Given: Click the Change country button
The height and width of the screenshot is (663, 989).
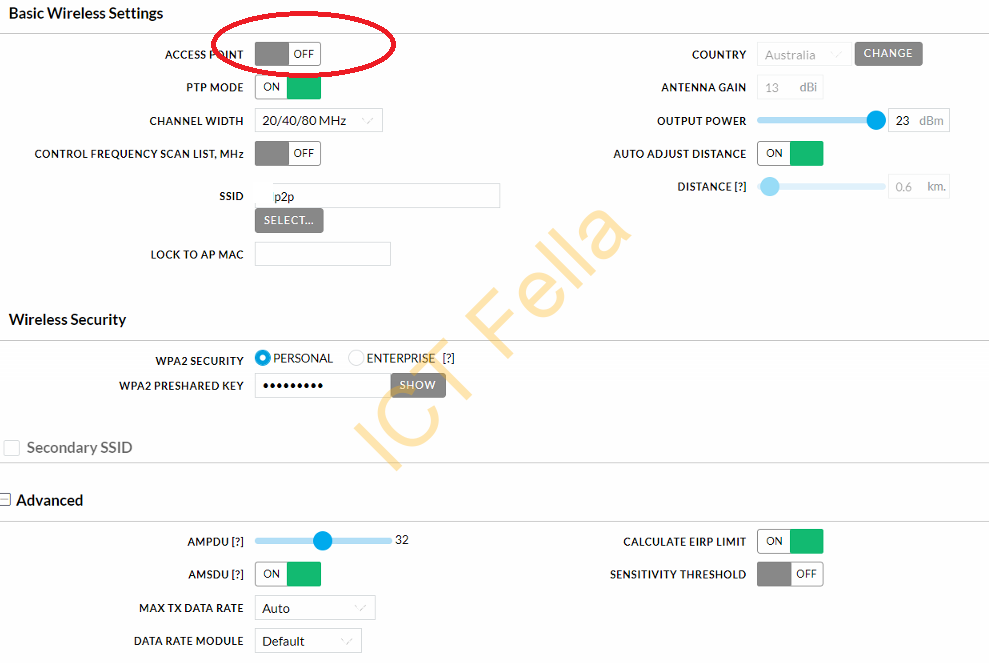Looking at the screenshot, I should [888, 54].
